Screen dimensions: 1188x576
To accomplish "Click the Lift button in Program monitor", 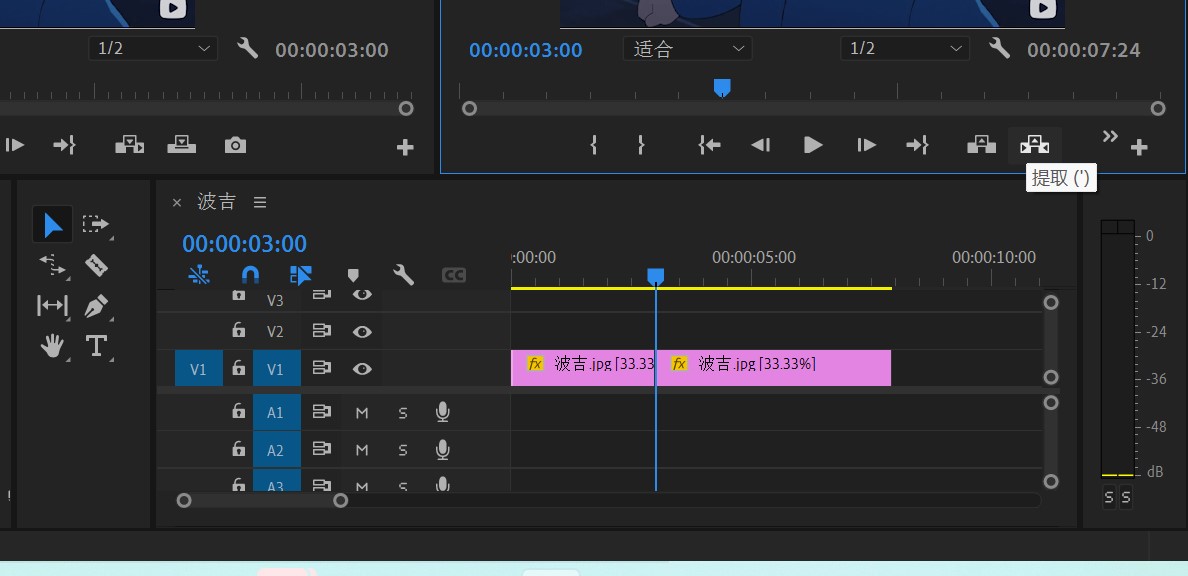I will pos(982,145).
